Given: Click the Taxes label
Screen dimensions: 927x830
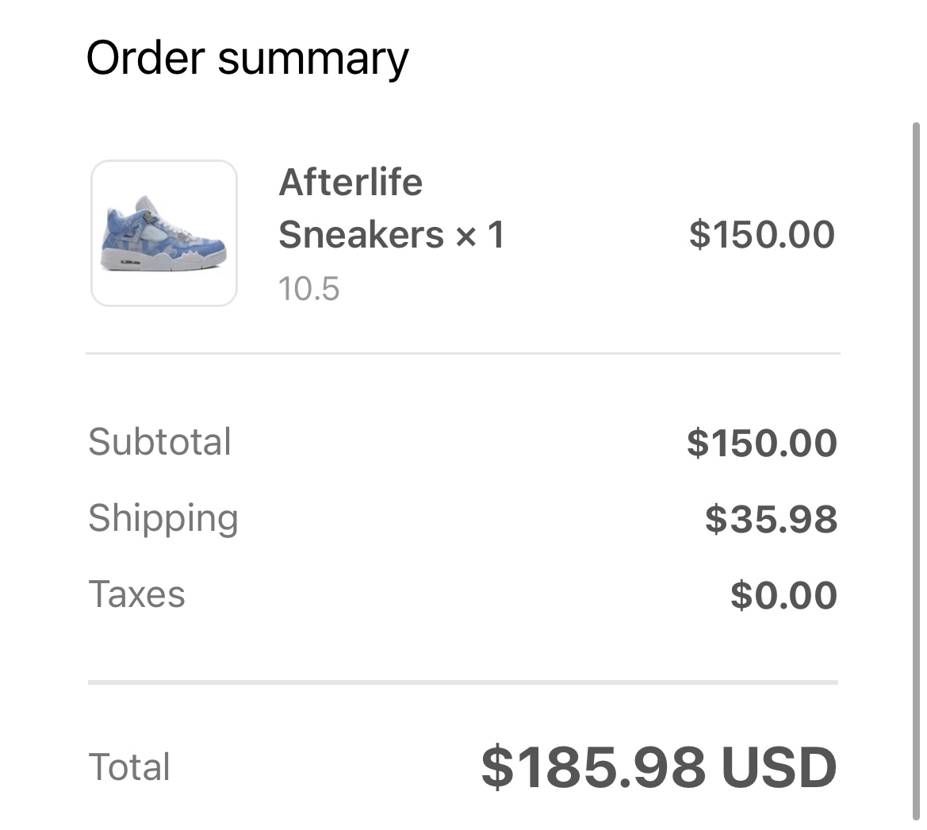Looking at the screenshot, I should (x=137, y=594).
